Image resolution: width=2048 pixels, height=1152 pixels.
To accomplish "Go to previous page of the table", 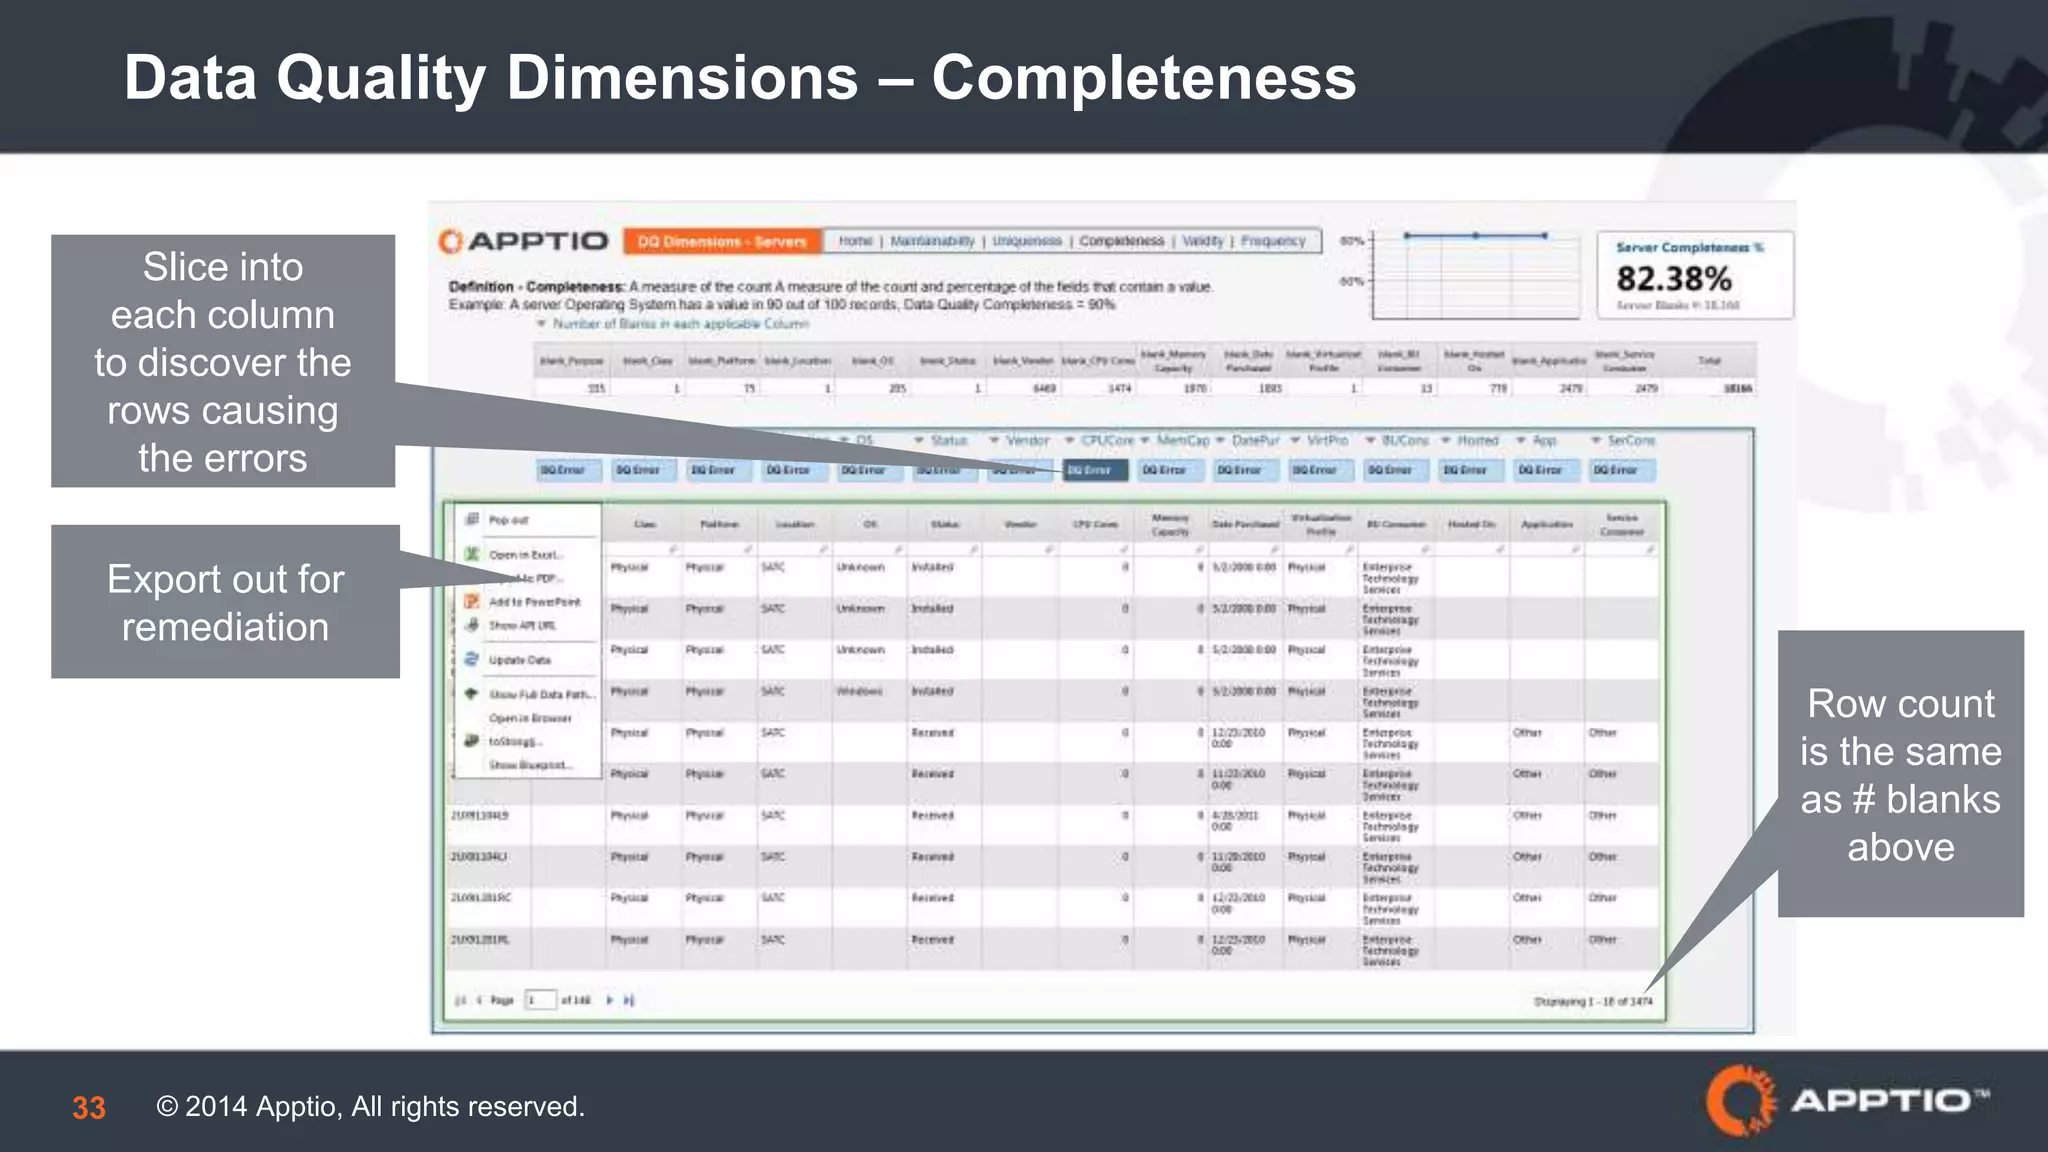I will tap(479, 1000).
